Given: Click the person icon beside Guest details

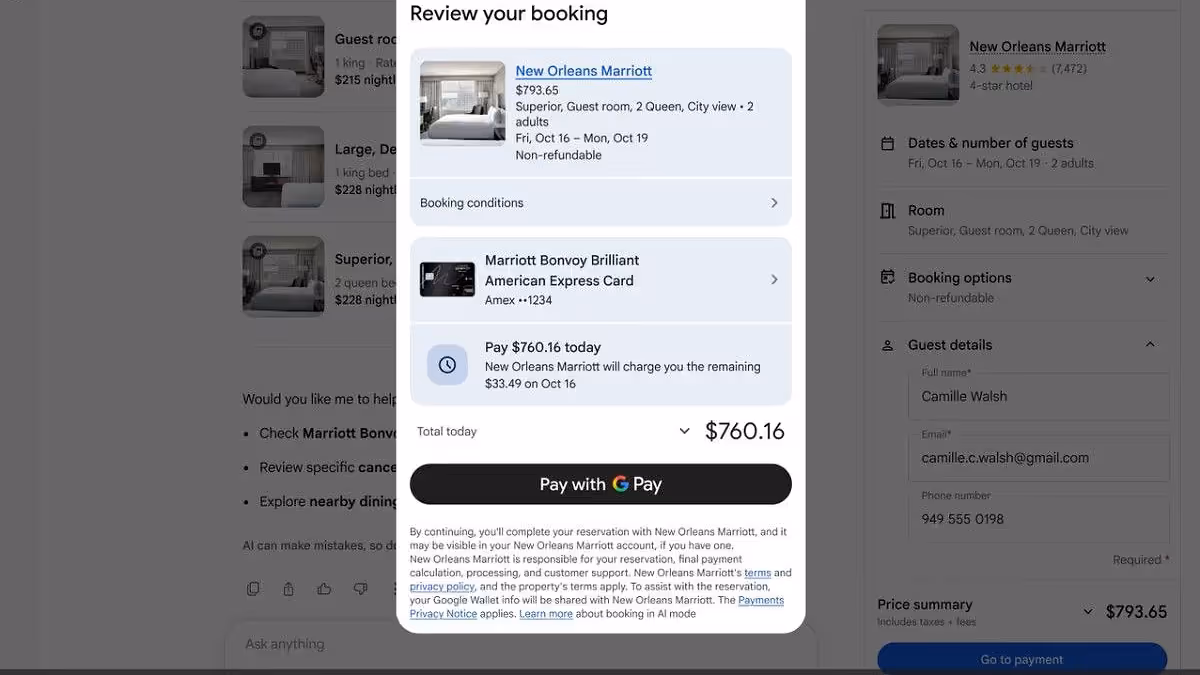Looking at the screenshot, I should click(x=887, y=345).
